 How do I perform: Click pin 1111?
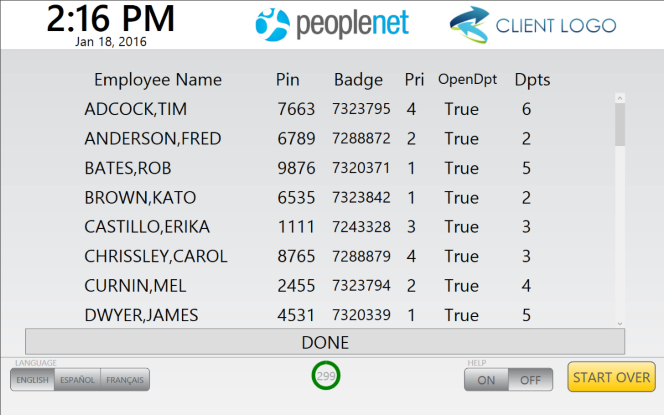(x=296, y=227)
